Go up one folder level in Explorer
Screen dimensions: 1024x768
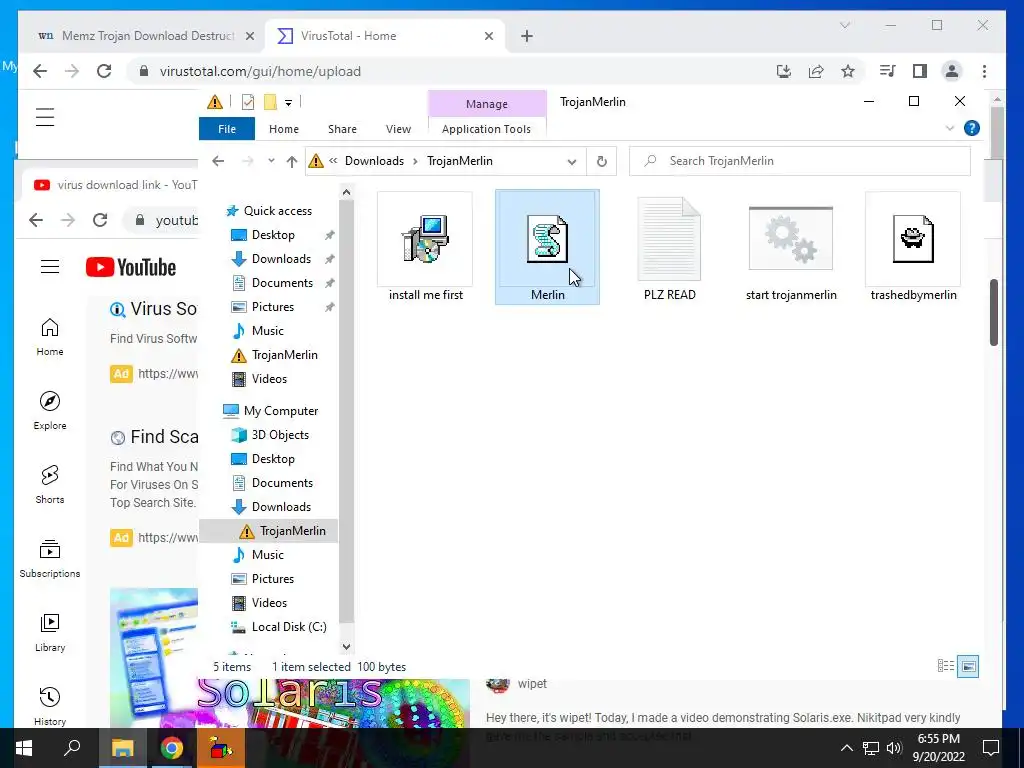(x=291, y=161)
